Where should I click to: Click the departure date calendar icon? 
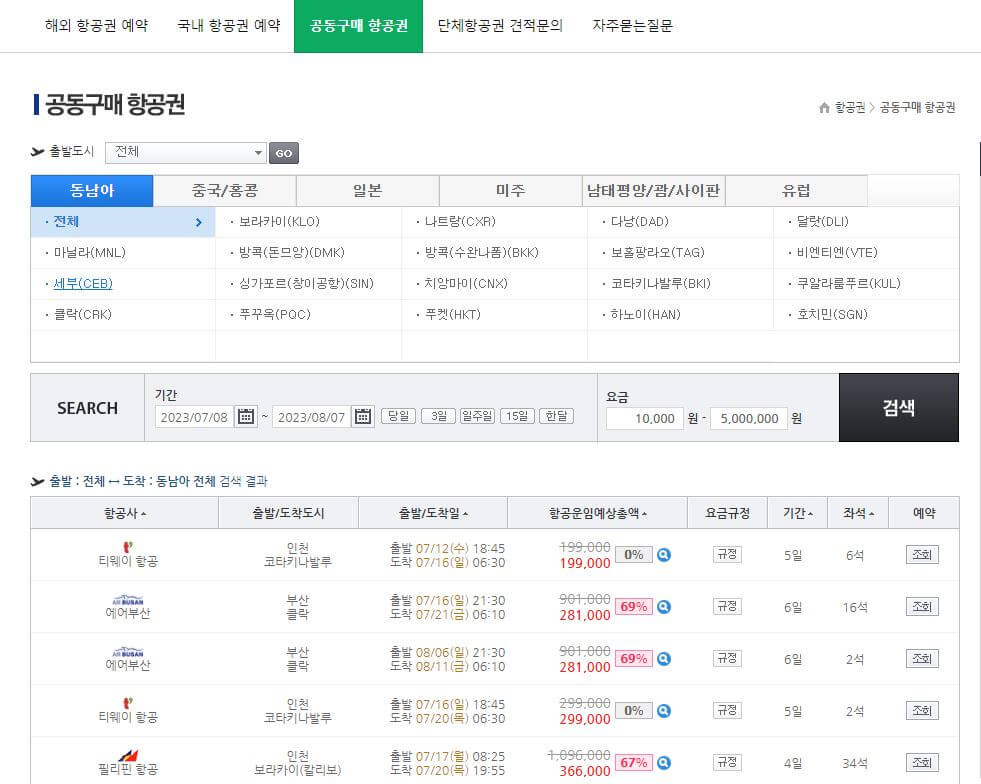245,417
